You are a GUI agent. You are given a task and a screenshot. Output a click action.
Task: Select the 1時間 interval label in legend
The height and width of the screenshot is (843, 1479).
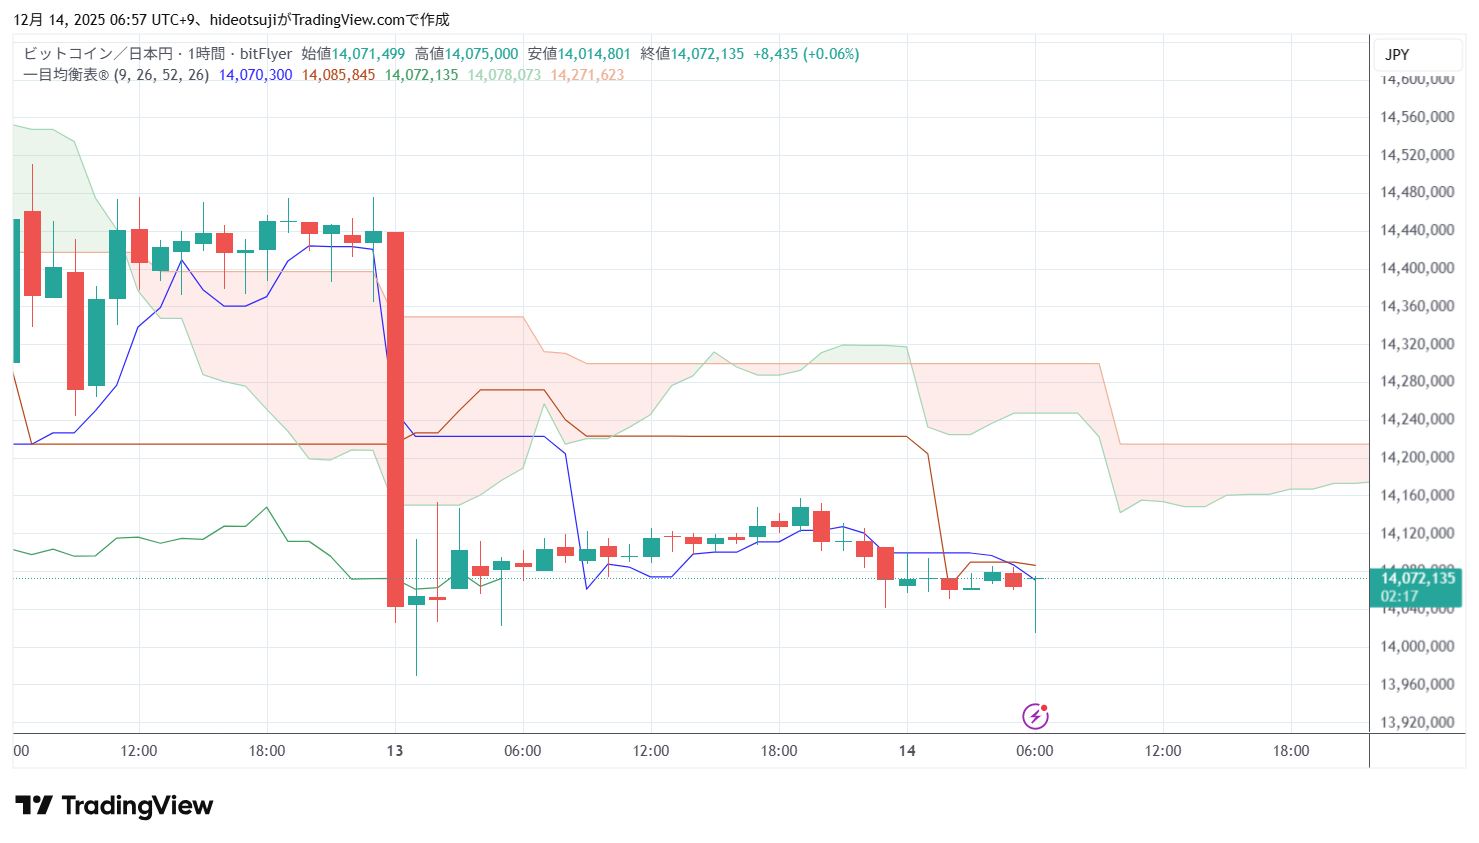(206, 54)
